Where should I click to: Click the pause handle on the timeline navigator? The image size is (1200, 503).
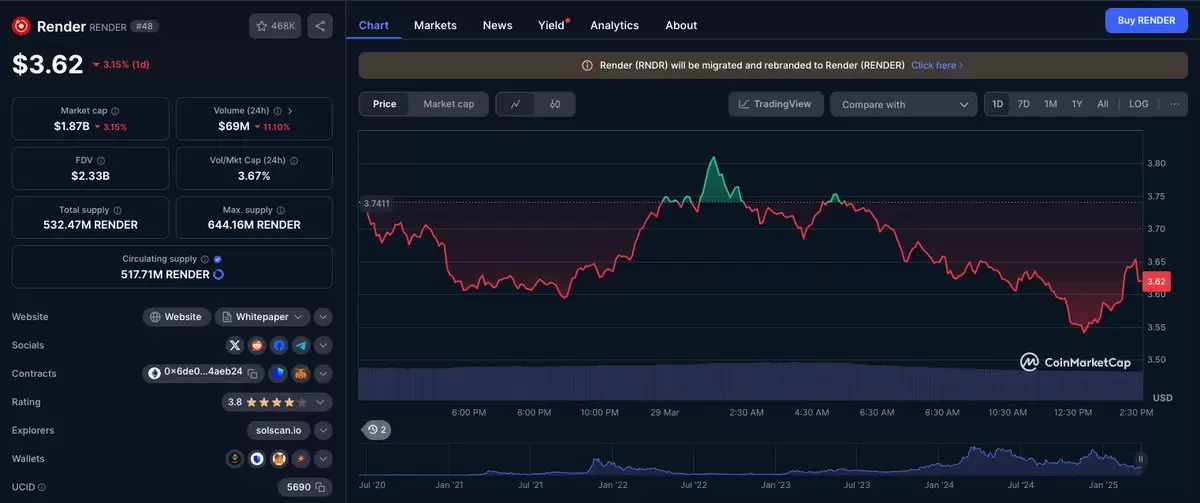[x=1141, y=459]
